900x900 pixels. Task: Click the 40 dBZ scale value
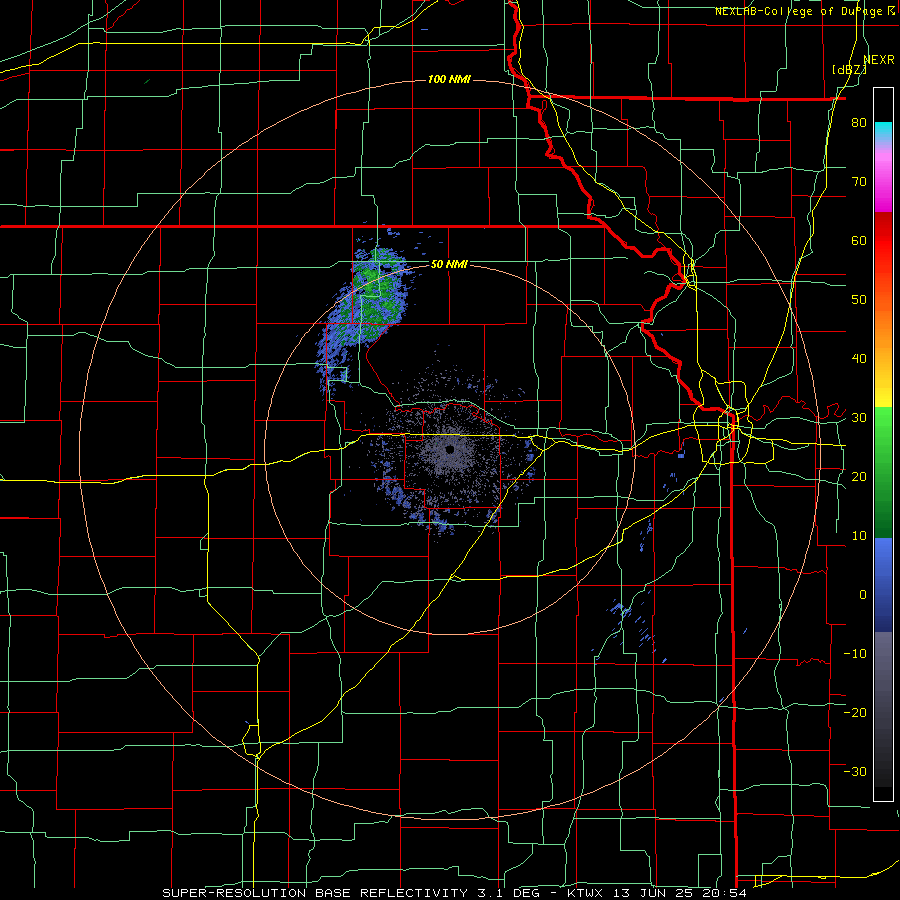tap(859, 359)
